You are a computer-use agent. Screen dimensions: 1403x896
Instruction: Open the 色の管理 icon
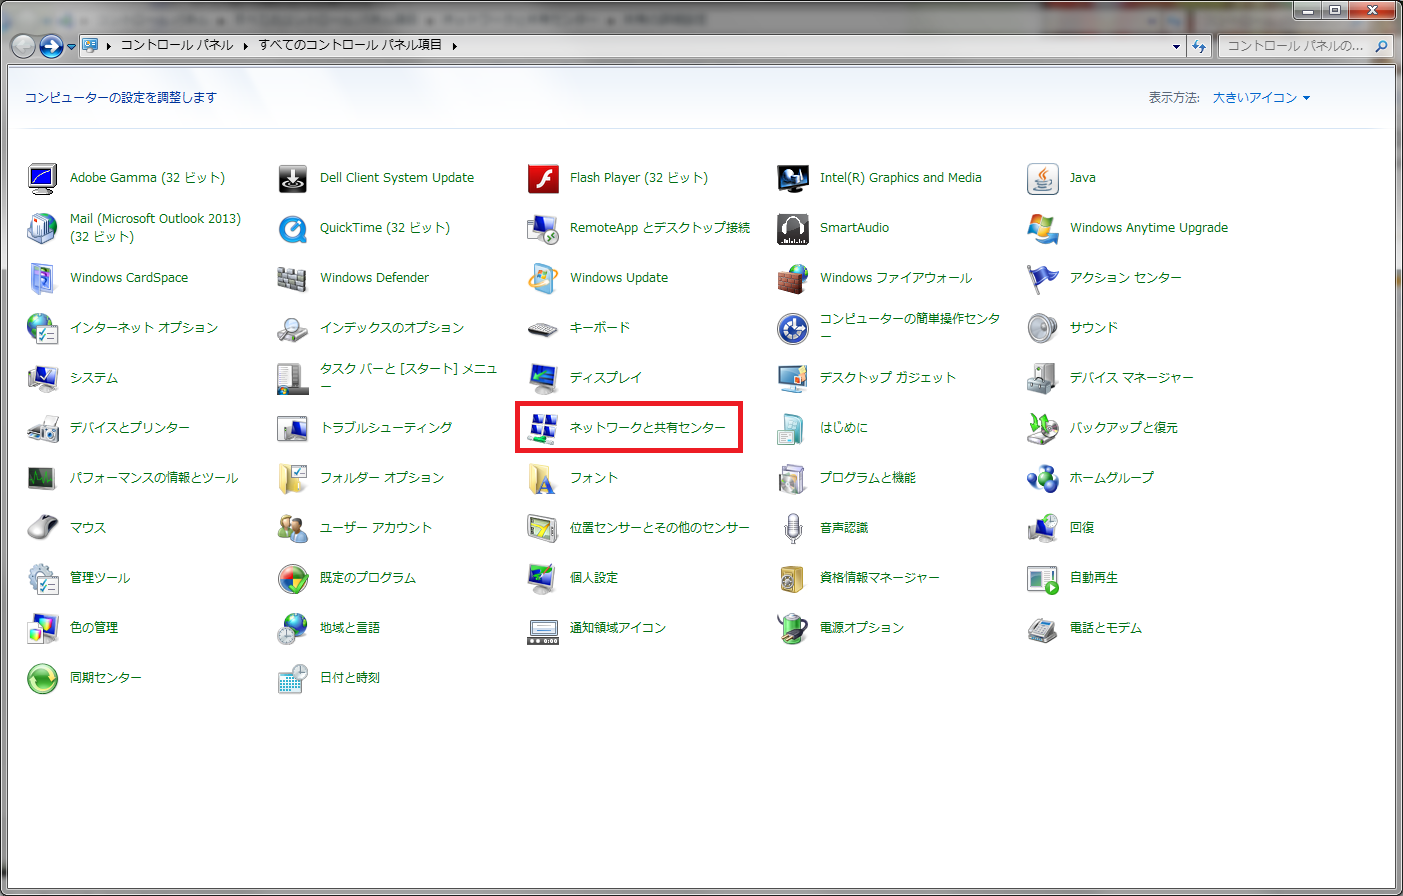43,629
